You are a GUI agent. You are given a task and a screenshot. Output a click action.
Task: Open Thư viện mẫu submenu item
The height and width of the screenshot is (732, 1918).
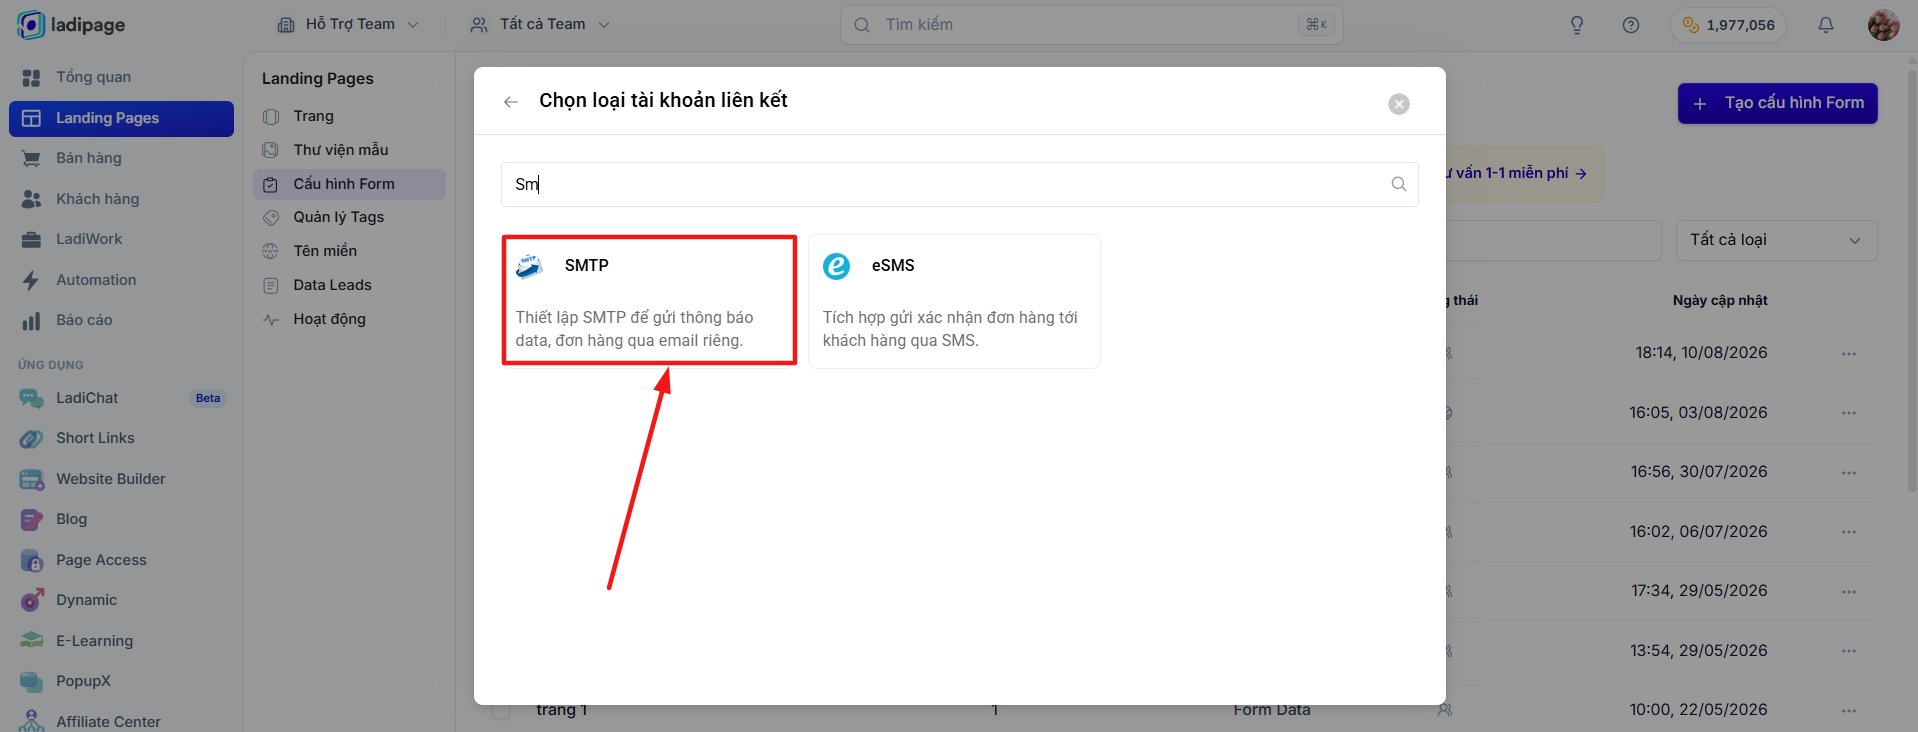[349, 150]
